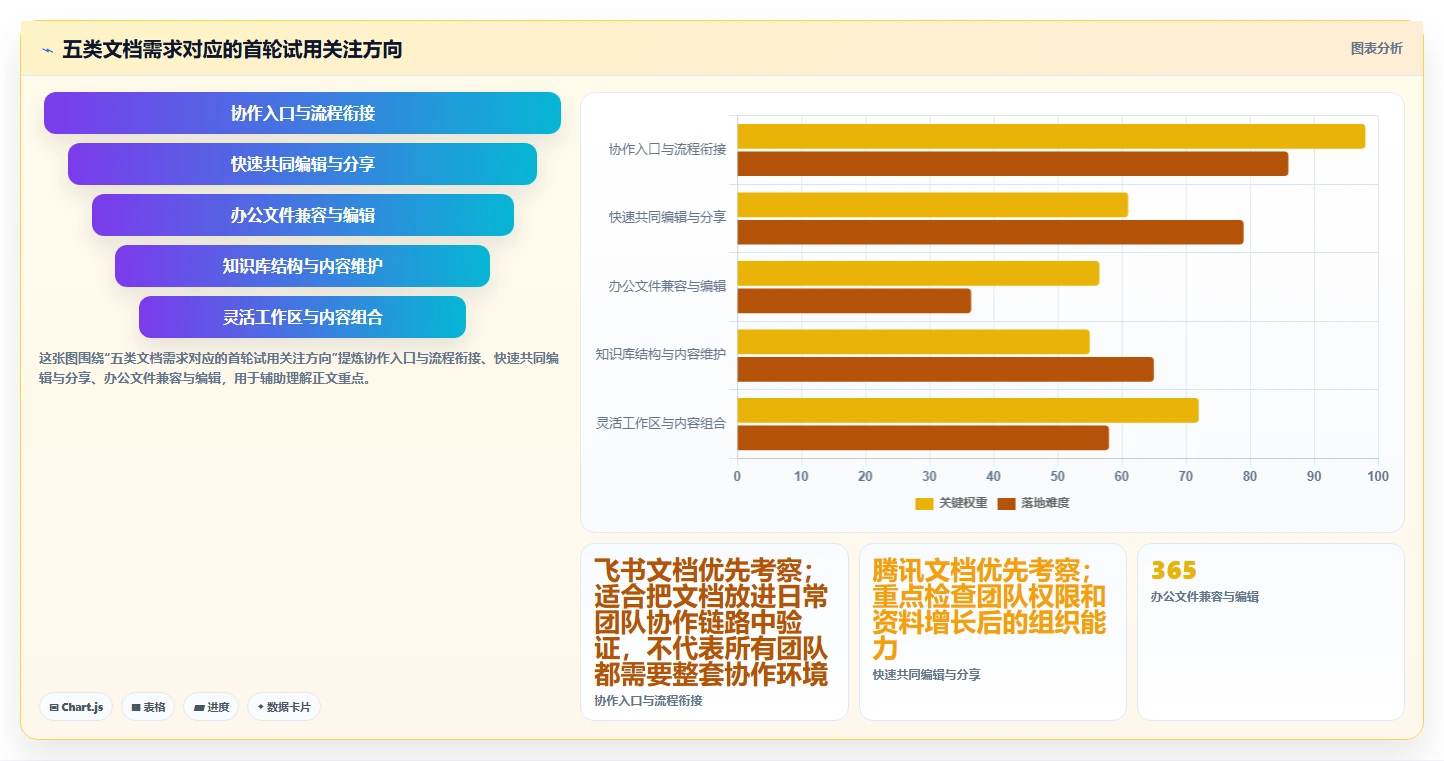Click the 图表分析 label in the header
Viewport: 1444px width, 761px height.
pyautogui.click(x=1376, y=48)
